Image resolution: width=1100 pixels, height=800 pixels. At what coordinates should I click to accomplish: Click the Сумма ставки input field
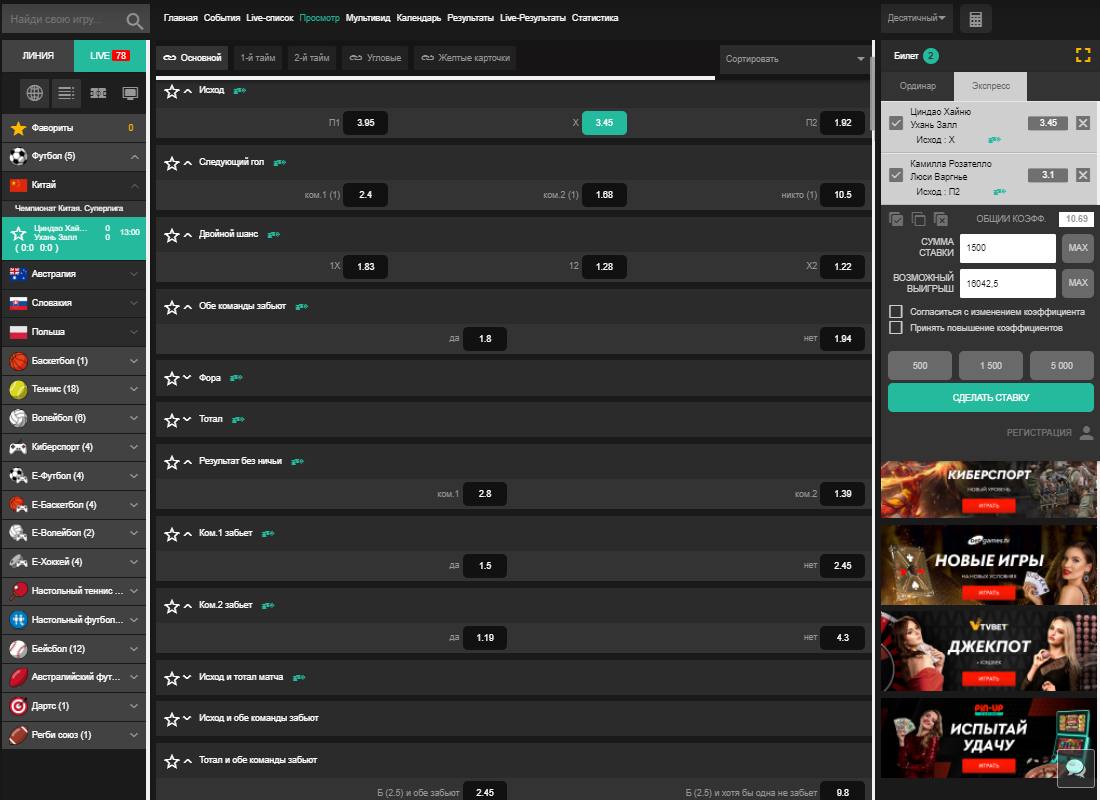(x=1007, y=248)
